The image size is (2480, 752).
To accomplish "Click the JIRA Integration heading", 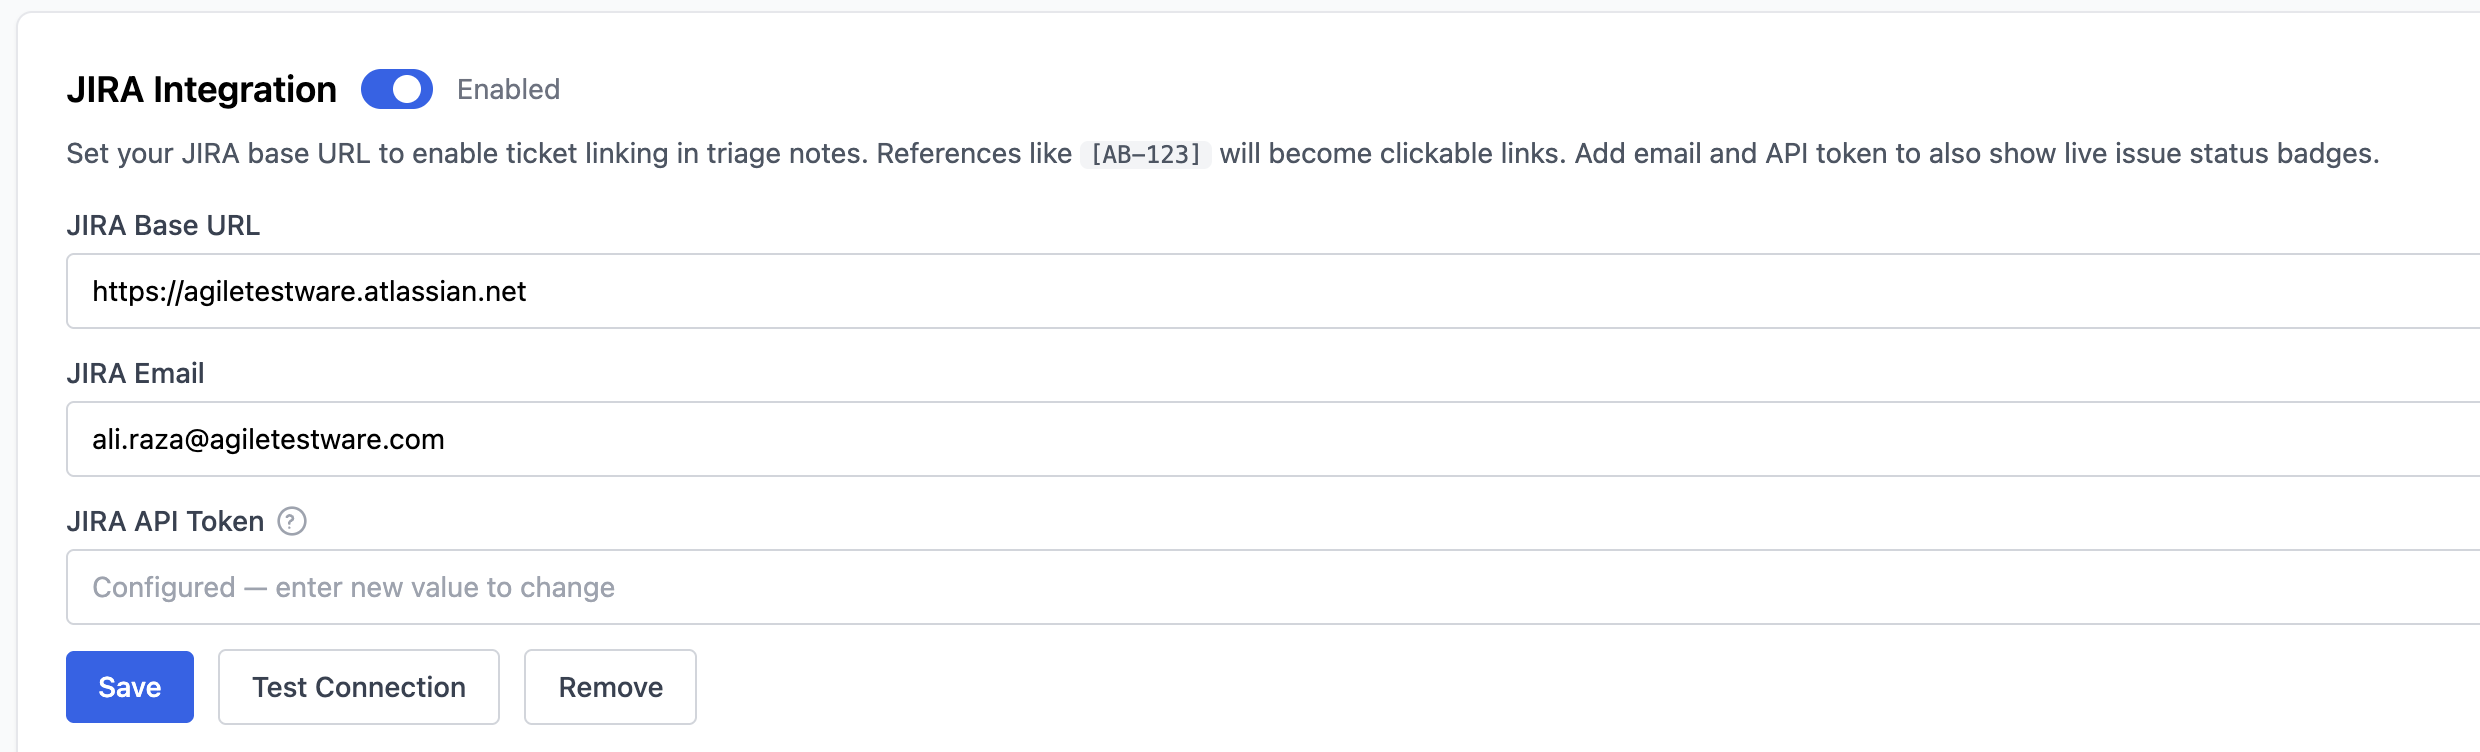I will (x=201, y=89).
